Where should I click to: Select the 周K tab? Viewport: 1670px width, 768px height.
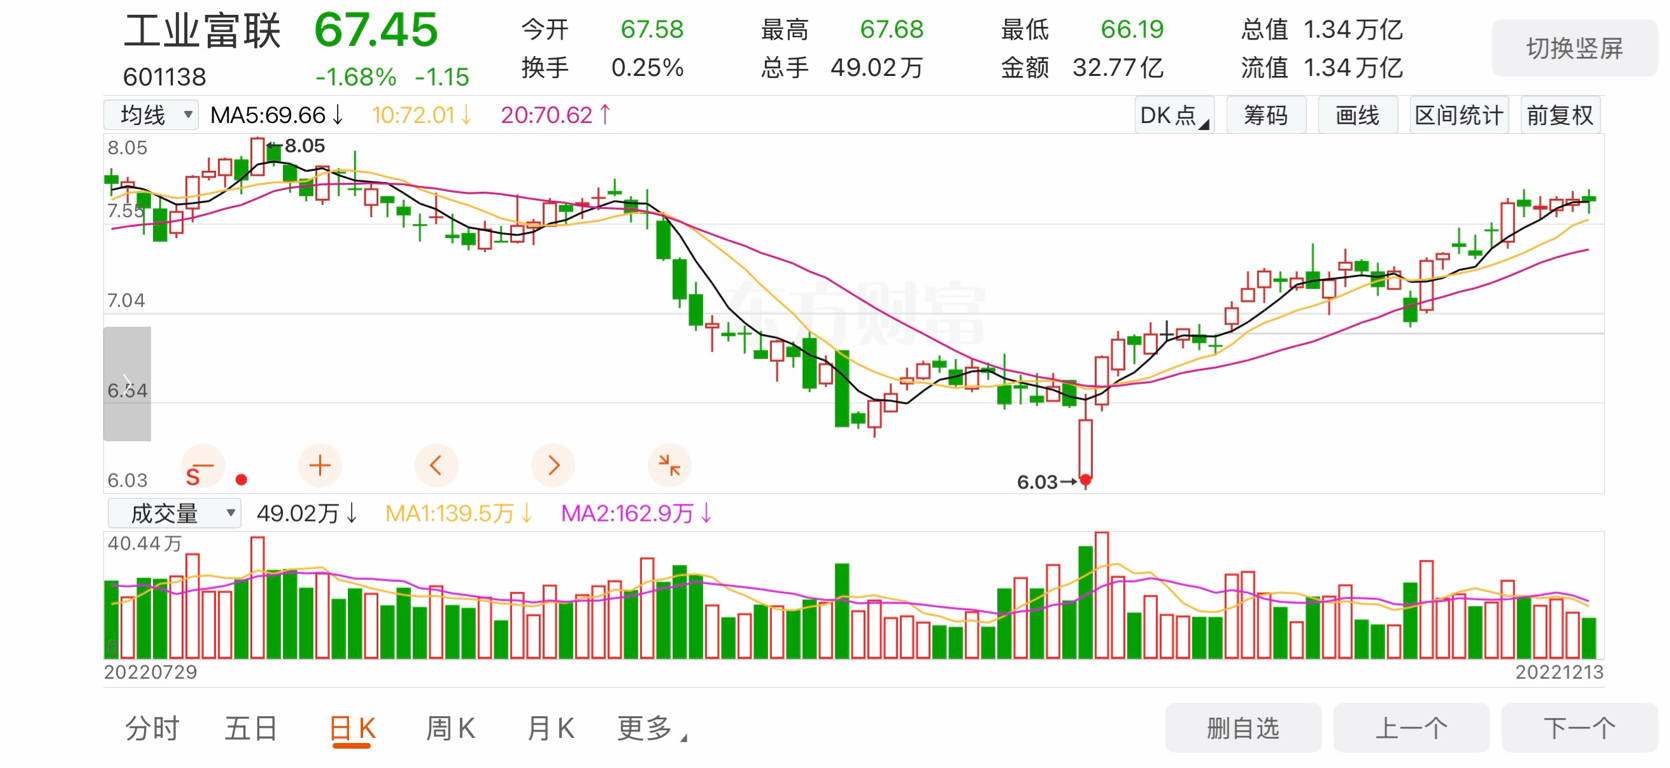[451, 728]
